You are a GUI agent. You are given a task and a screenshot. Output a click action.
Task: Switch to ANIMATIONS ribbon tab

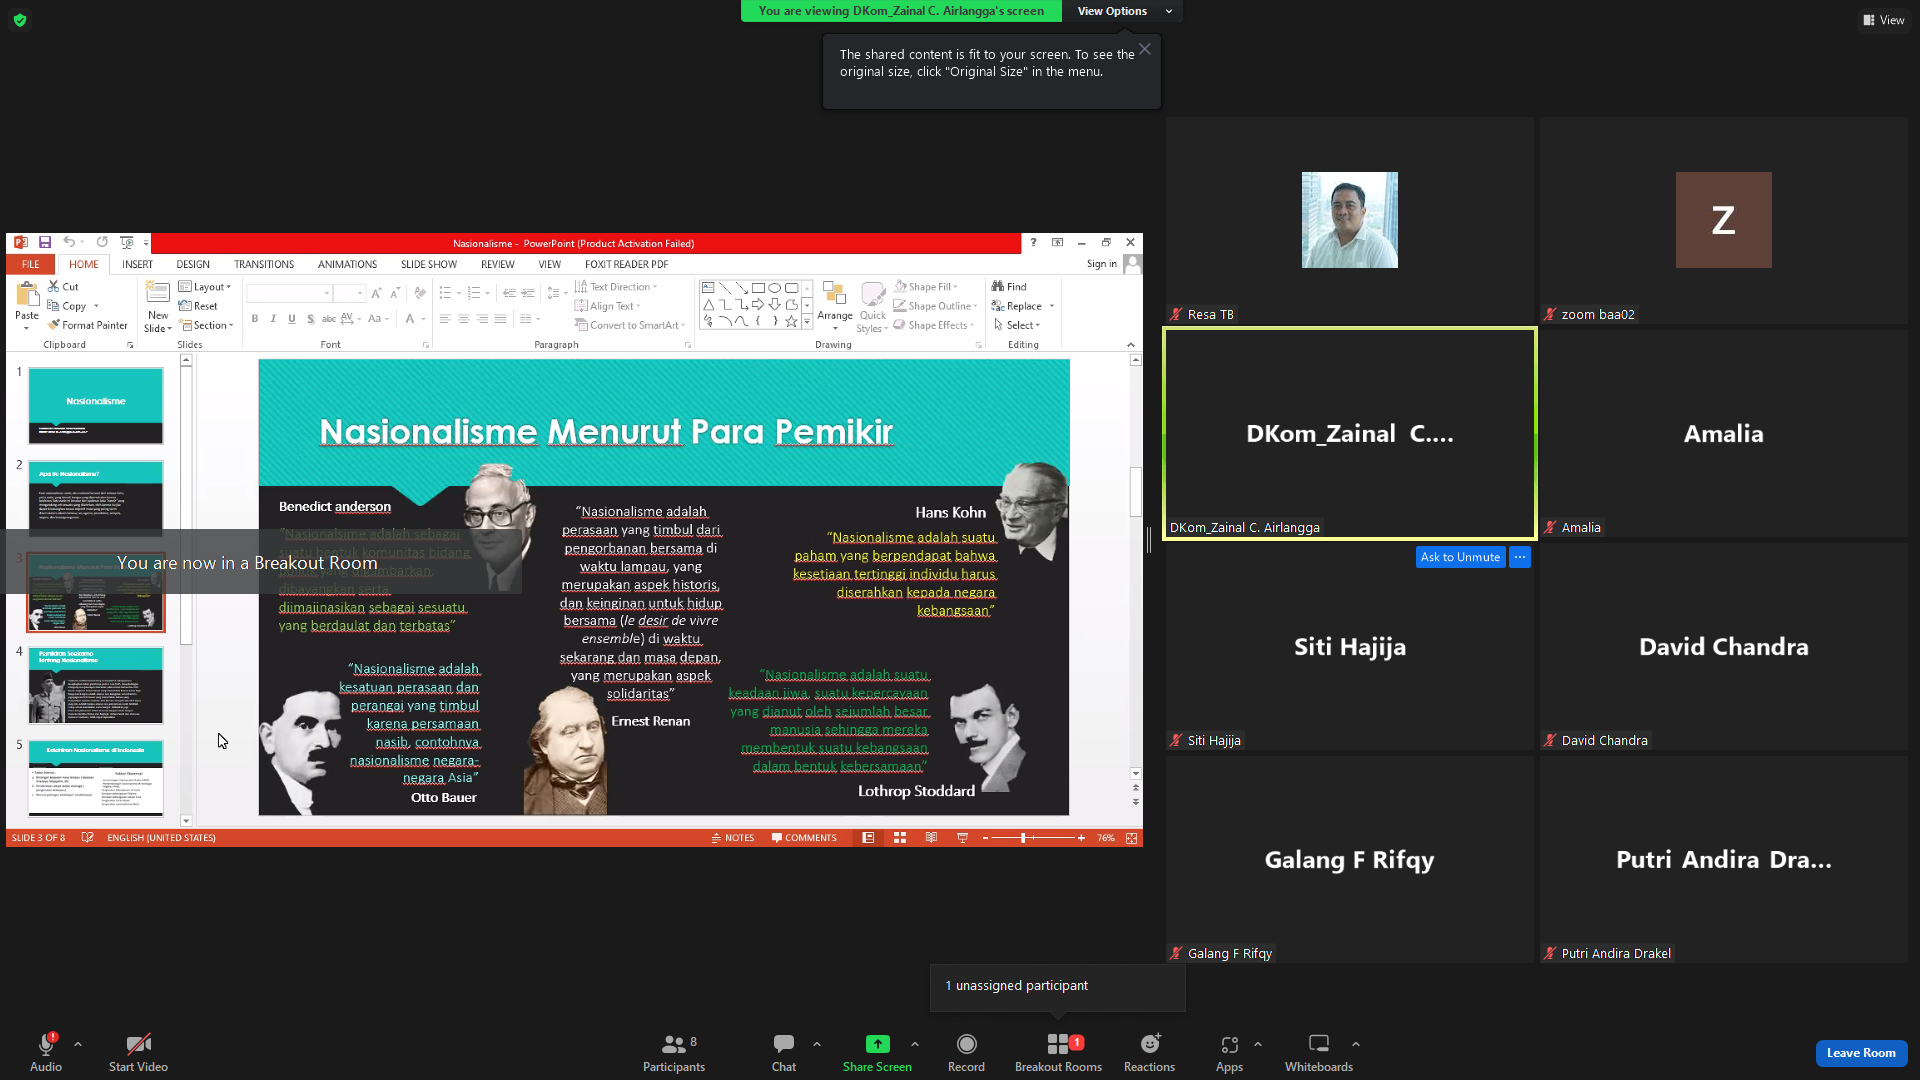[x=347, y=264]
